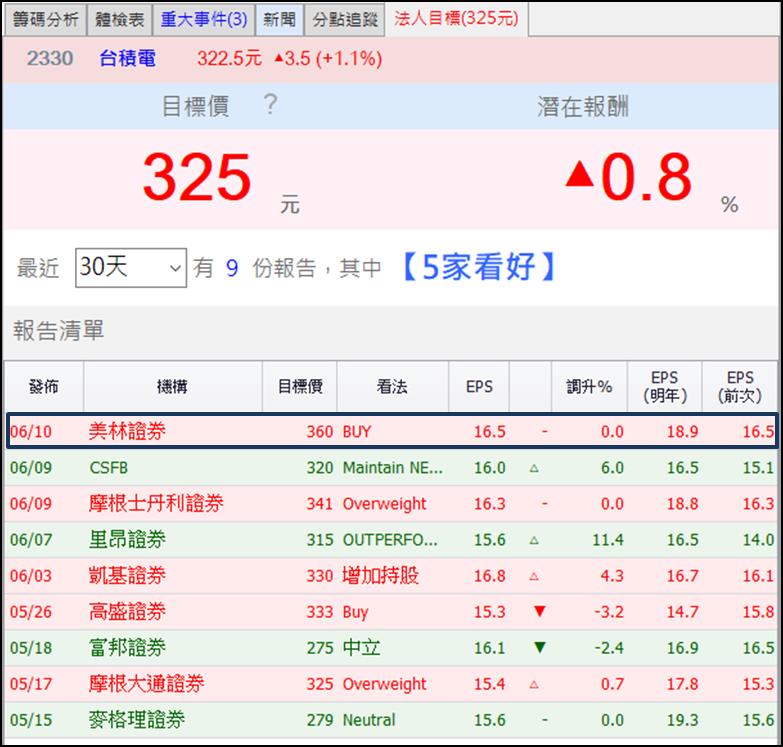The height and width of the screenshot is (747, 783).
Task: Click the 增加持股 rating for 凱基證券
Action: (381, 575)
